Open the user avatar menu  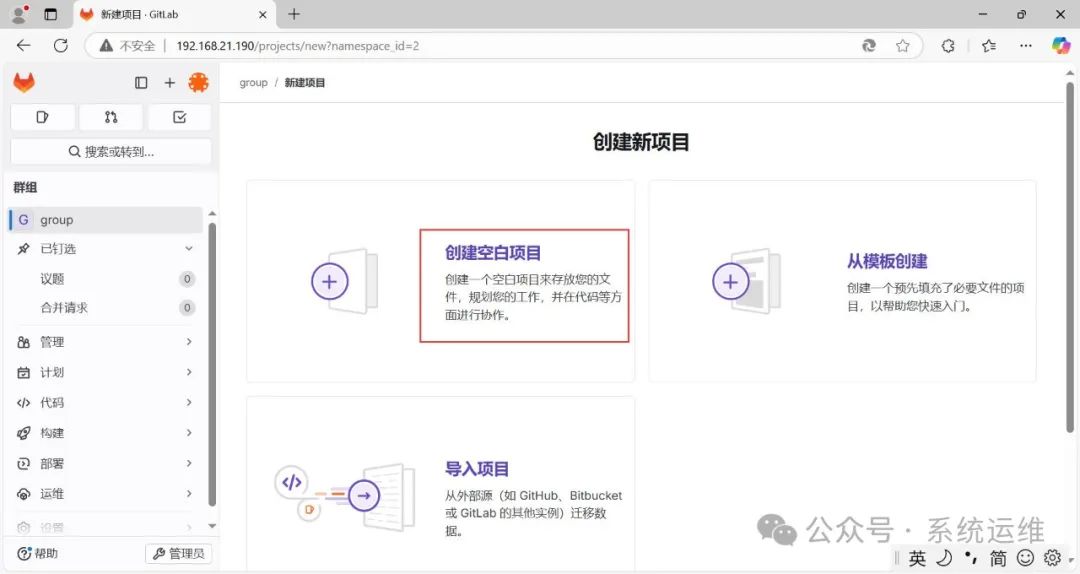click(x=198, y=83)
